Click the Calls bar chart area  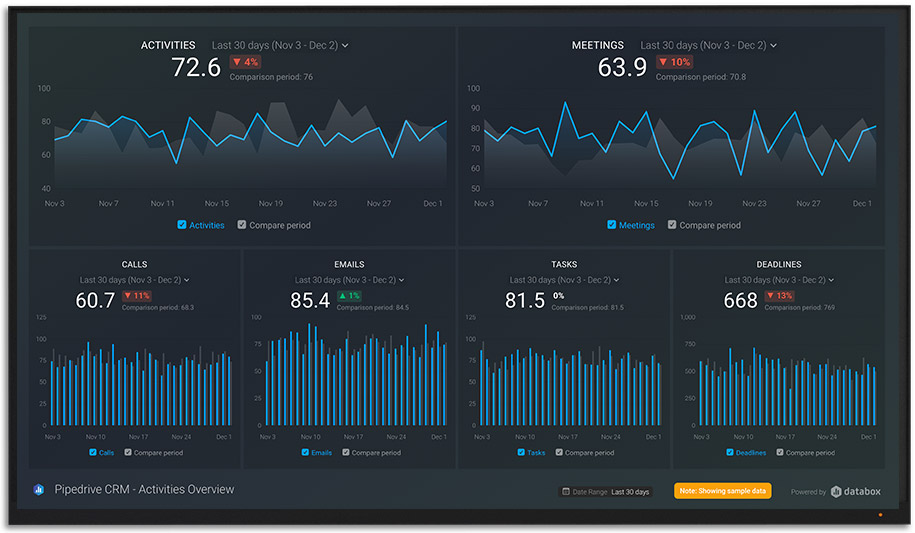coord(141,372)
